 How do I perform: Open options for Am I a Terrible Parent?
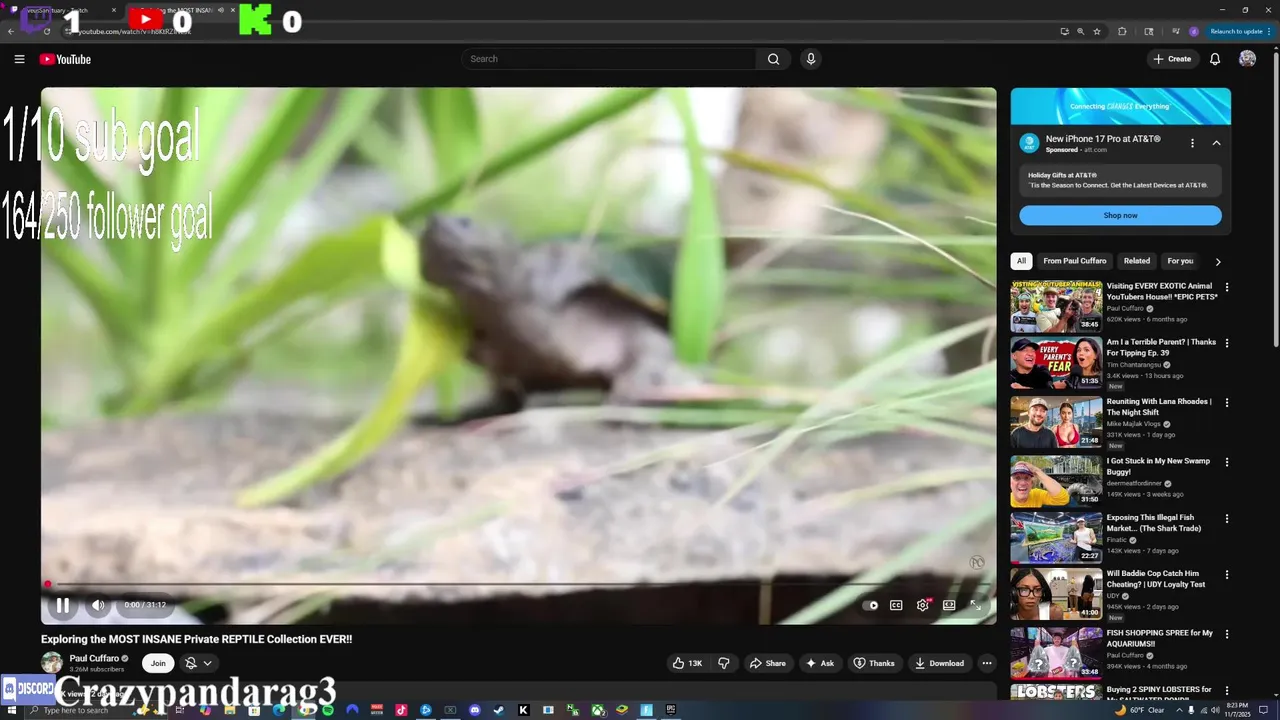(x=1227, y=343)
